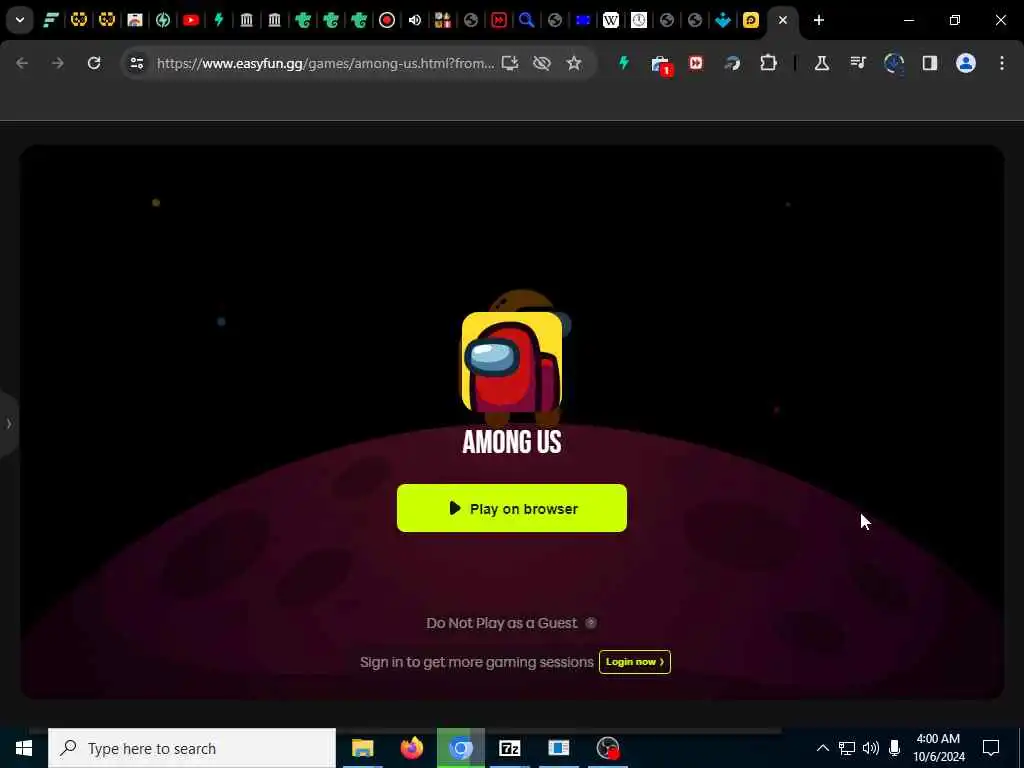Show hidden system tray icons
This screenshot has width=1024, height=768.
(x=823, y=748)
